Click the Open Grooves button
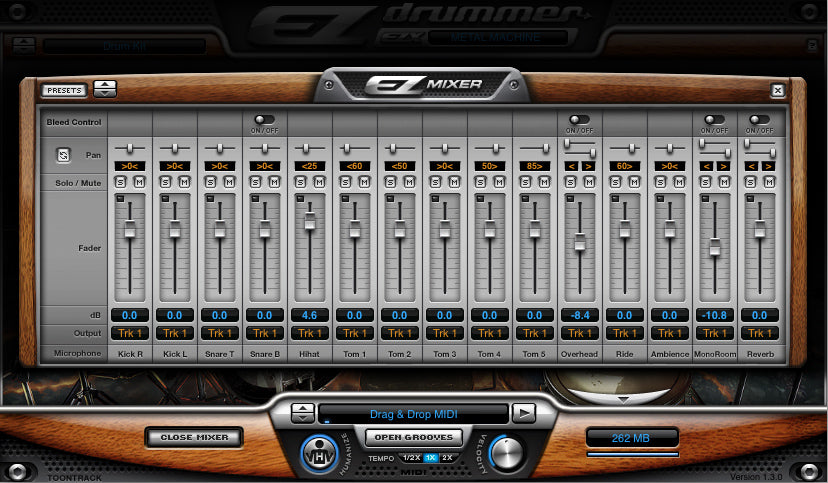 (x=412, y=437)
